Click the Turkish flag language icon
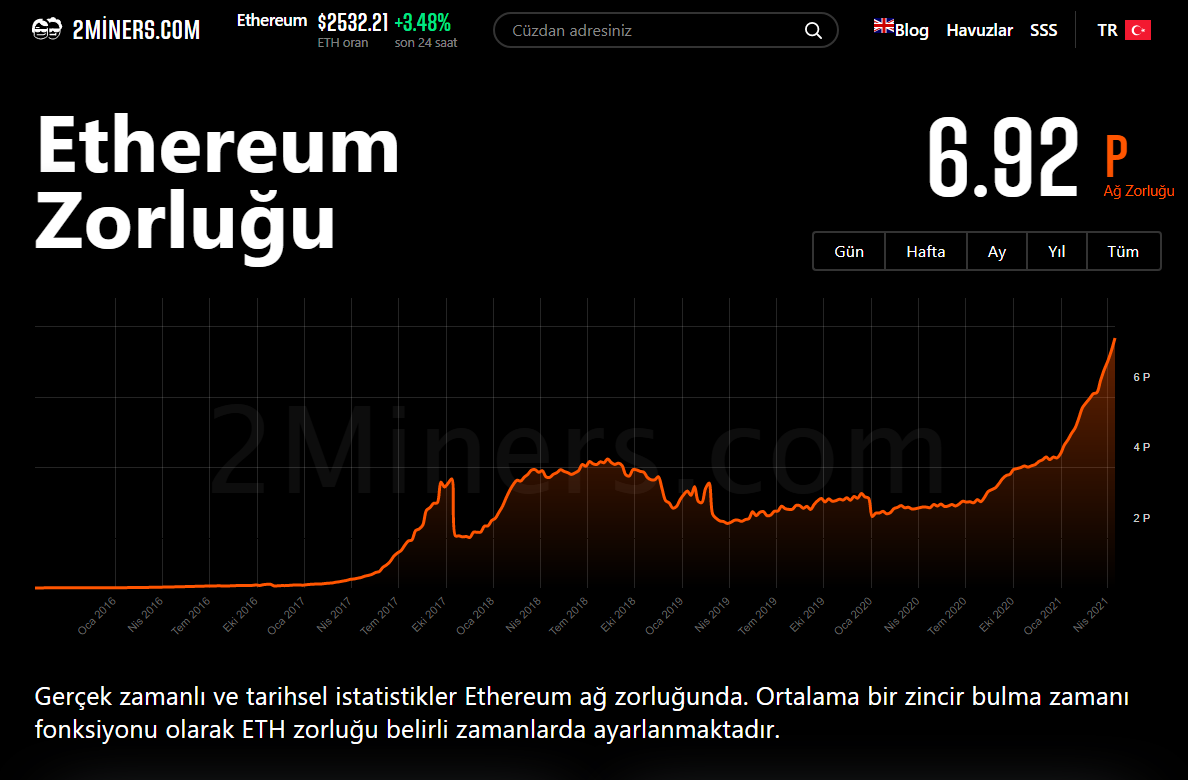This screenshot has height=780, width=1188. pos(1137,30)
